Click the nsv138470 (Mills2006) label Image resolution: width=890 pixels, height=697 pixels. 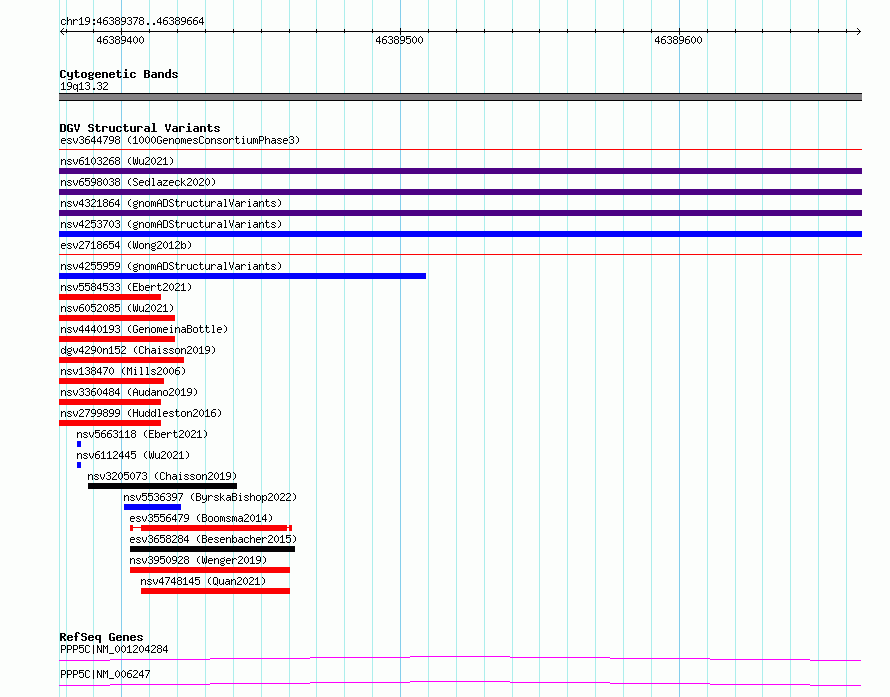pyautogui.click(x=123, y=371)
